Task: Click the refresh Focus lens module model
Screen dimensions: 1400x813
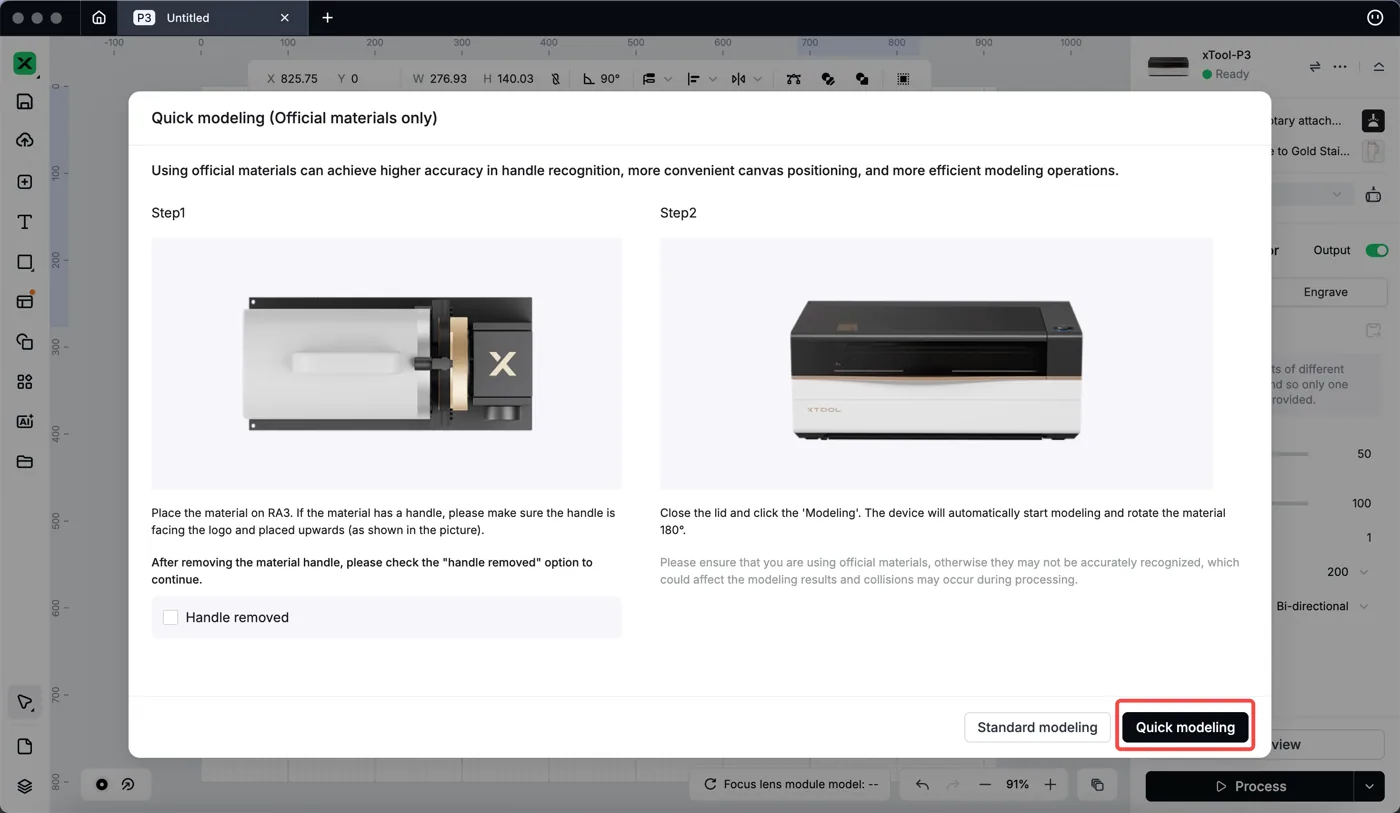Action: [x=710, y=785]
